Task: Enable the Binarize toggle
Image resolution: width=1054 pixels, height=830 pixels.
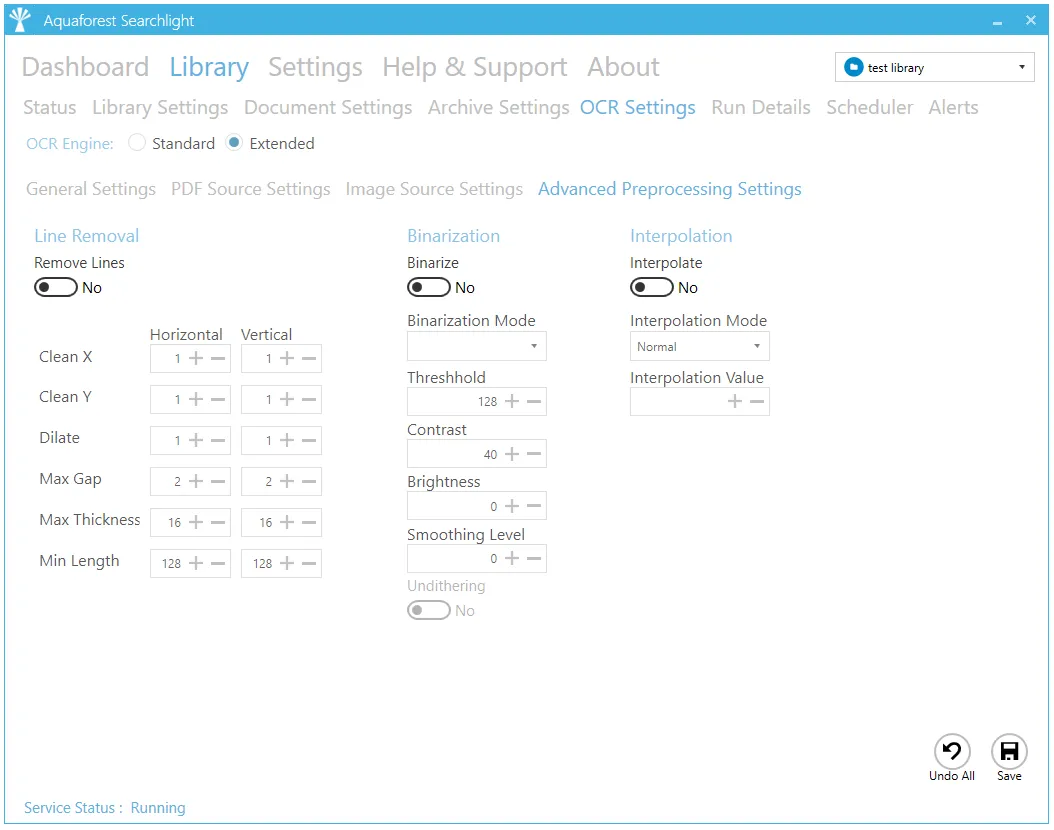Action: tap(429, 288)
